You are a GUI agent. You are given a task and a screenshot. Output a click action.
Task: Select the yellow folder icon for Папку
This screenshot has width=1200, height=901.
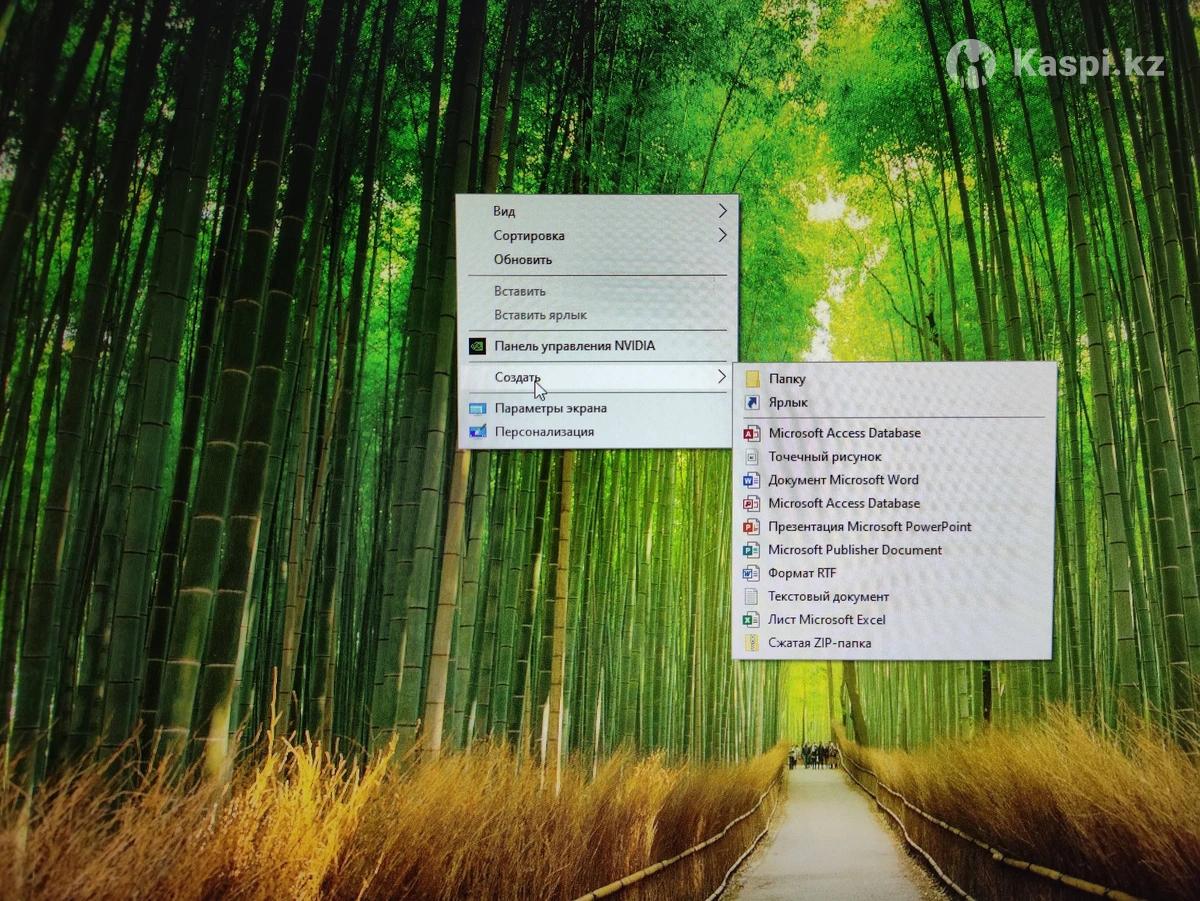click(752, 379)
